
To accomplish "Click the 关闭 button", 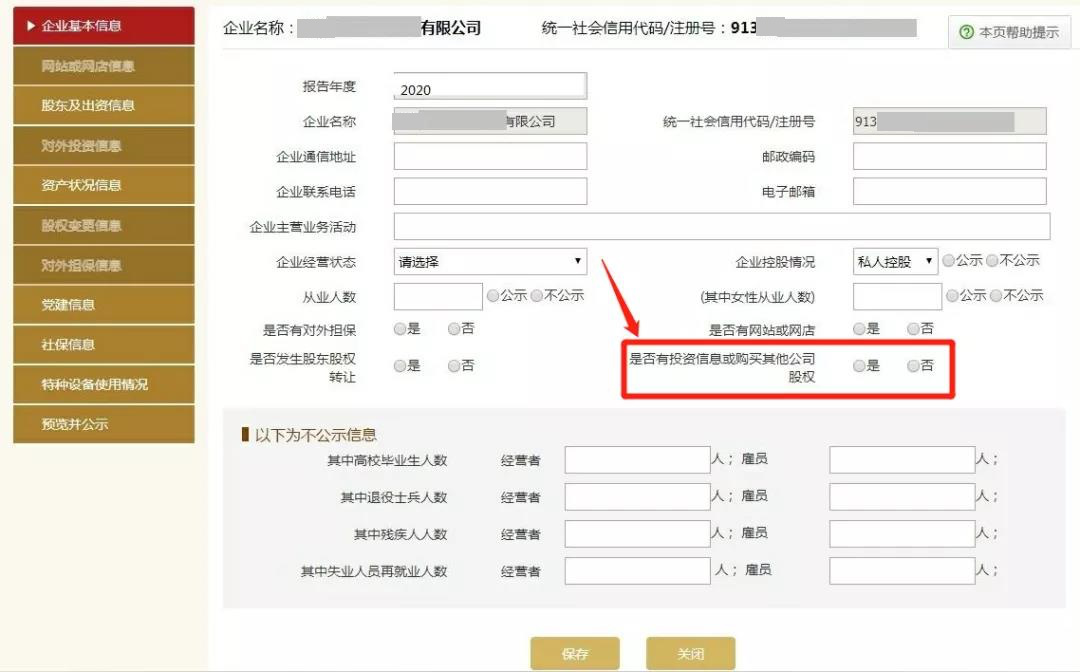I will click(x=690, y=653).
